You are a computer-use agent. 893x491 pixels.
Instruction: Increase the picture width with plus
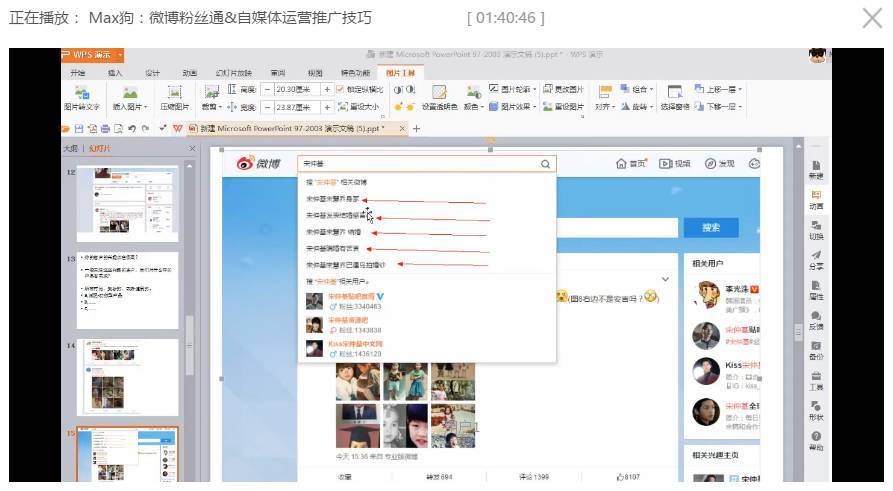click(327, 107)
